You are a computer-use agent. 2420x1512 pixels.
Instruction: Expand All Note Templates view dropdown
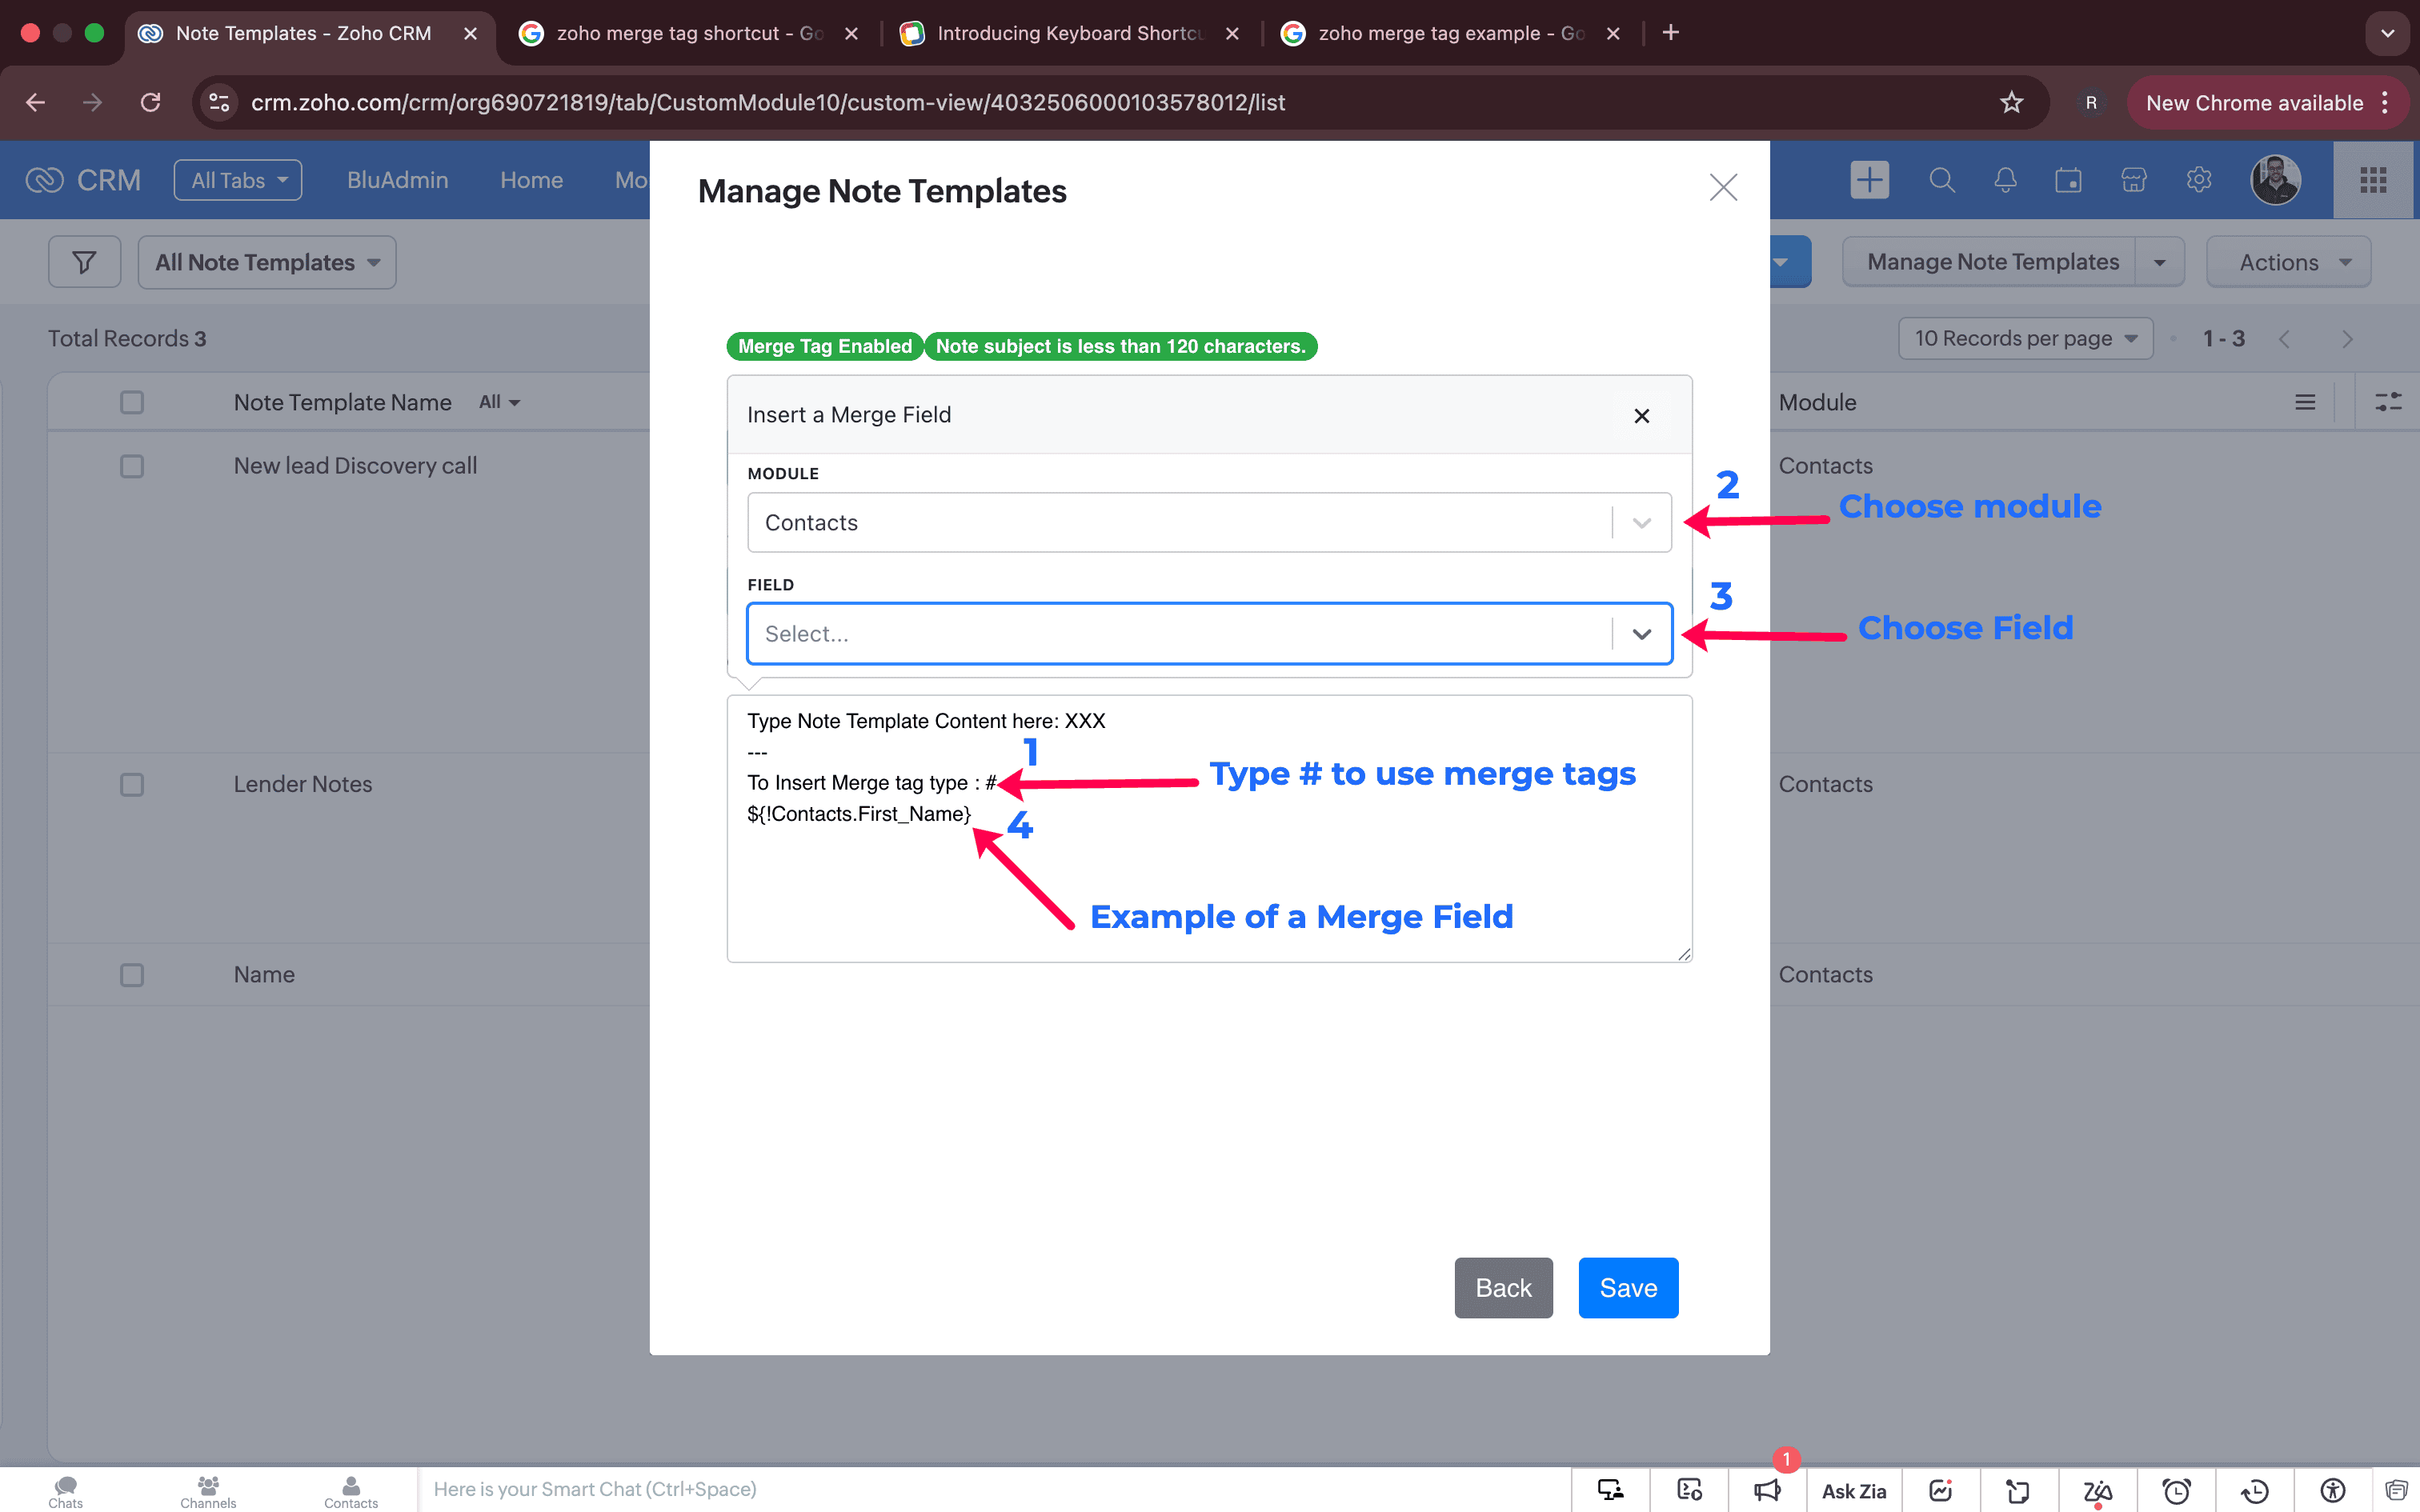[267, 262]
